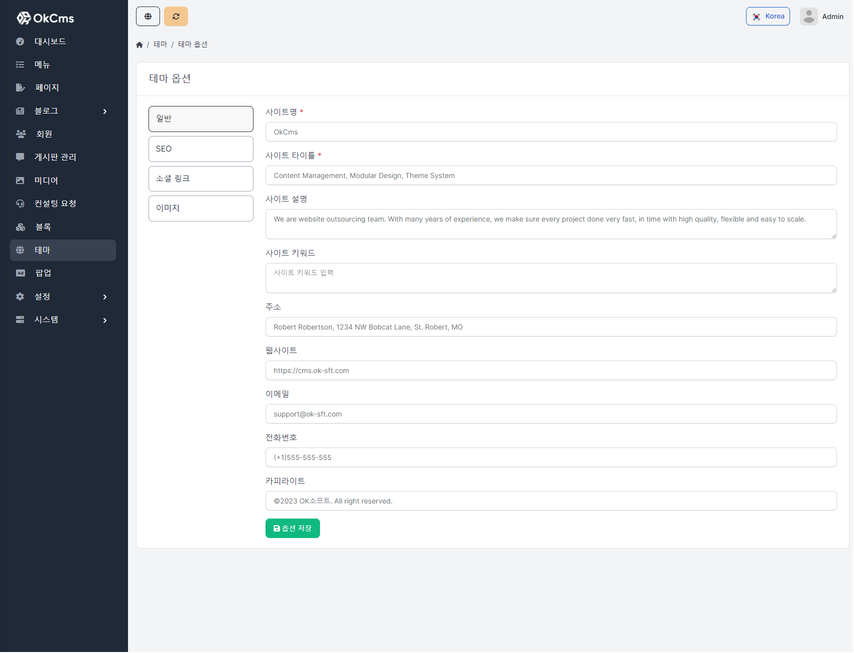
Task: Open the Korea language dropdown
Action: tap(767, 16)
